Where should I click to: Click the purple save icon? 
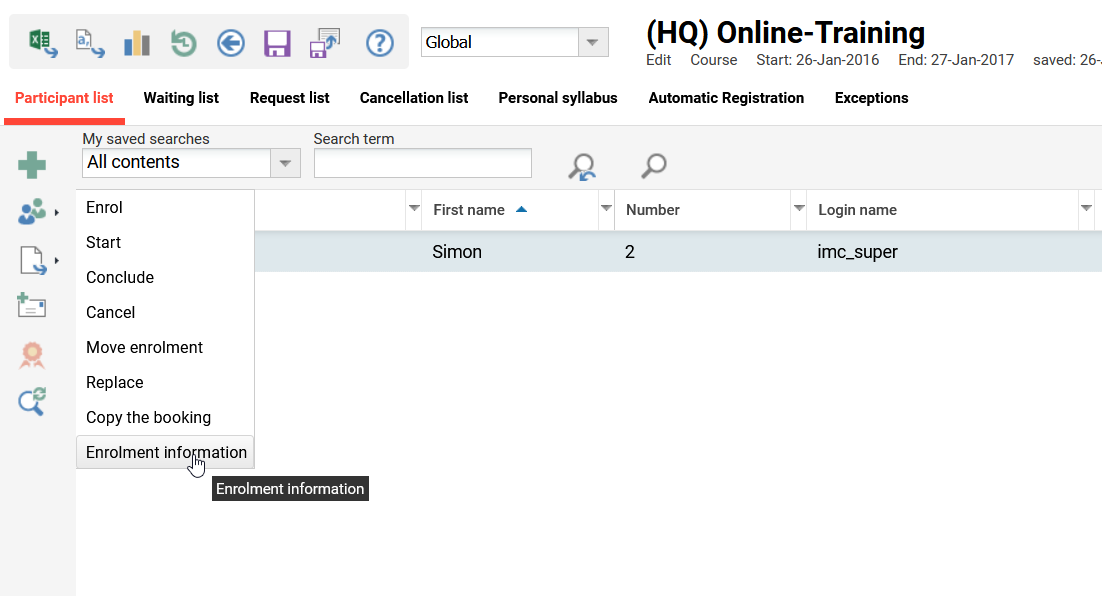(277, 43)
